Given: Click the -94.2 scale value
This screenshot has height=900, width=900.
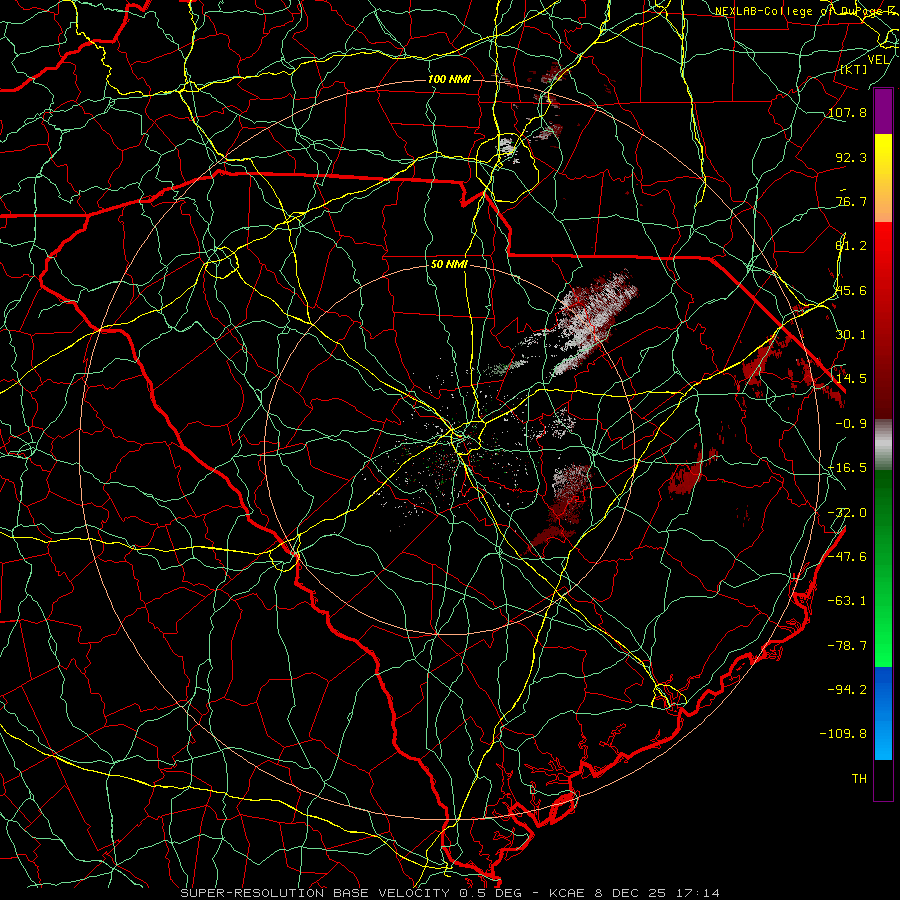Looking at the screenshot, I should 848,689.
